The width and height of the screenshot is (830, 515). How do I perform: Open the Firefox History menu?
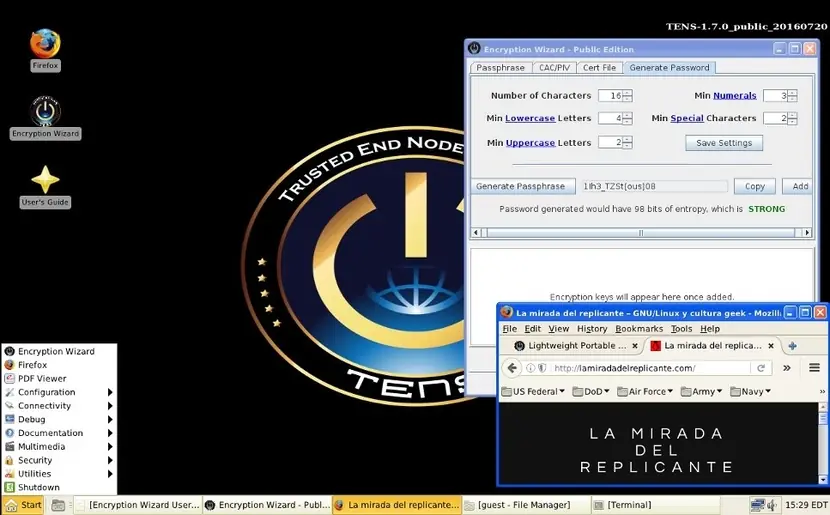pos(592,329)
